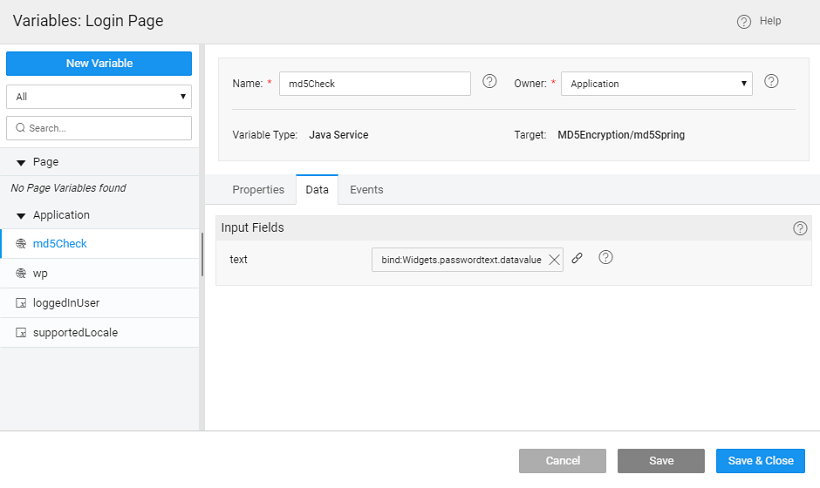Clear the text binding with X icon
Screen dimensions: 820x488
click(554, 259)
